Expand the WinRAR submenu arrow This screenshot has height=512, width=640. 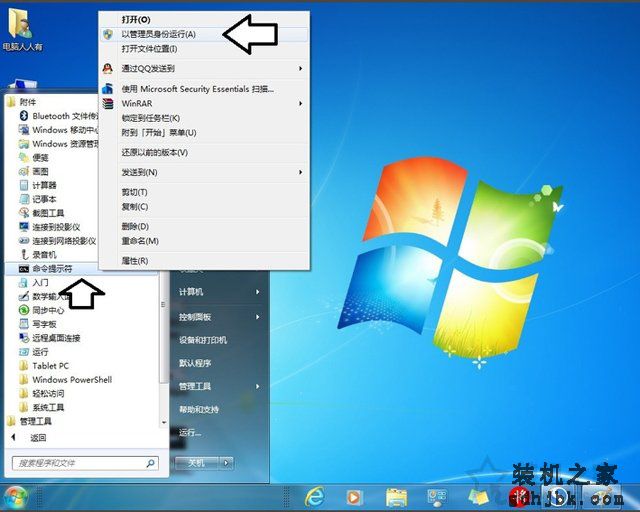(300, 104)
